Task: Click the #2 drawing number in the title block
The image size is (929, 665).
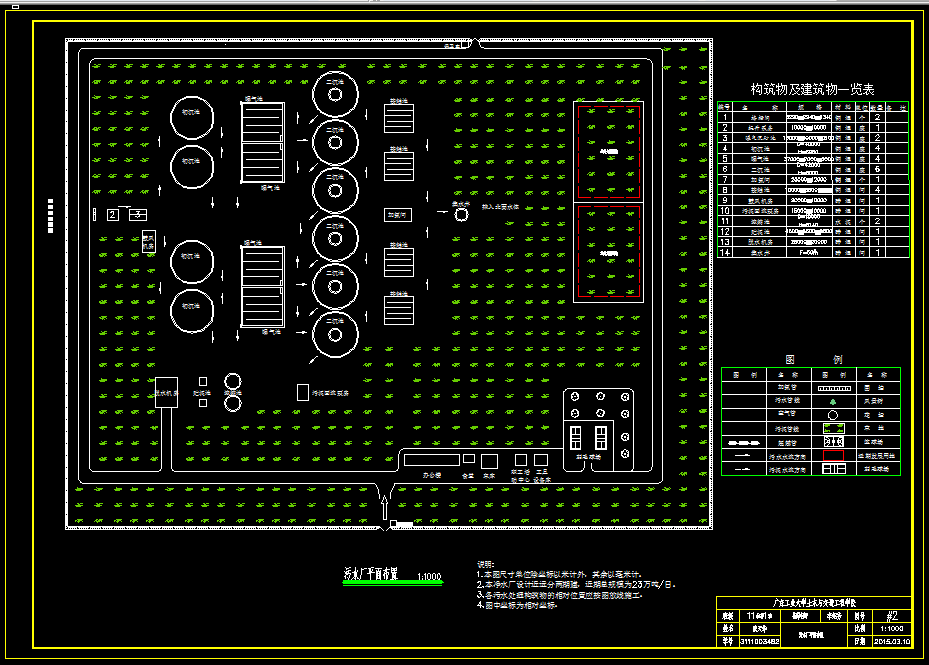Action: coord(892,616)
